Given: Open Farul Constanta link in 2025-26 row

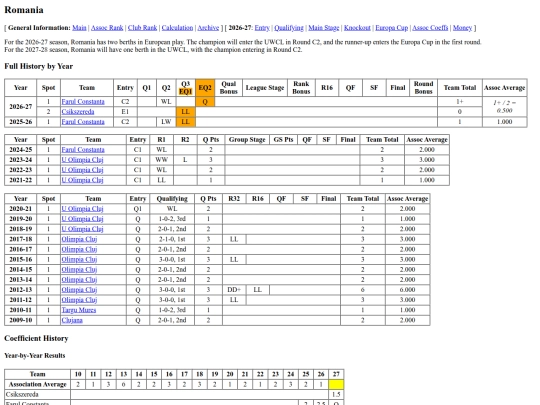Looking at the screenshot, I should [x=83, y=122].
